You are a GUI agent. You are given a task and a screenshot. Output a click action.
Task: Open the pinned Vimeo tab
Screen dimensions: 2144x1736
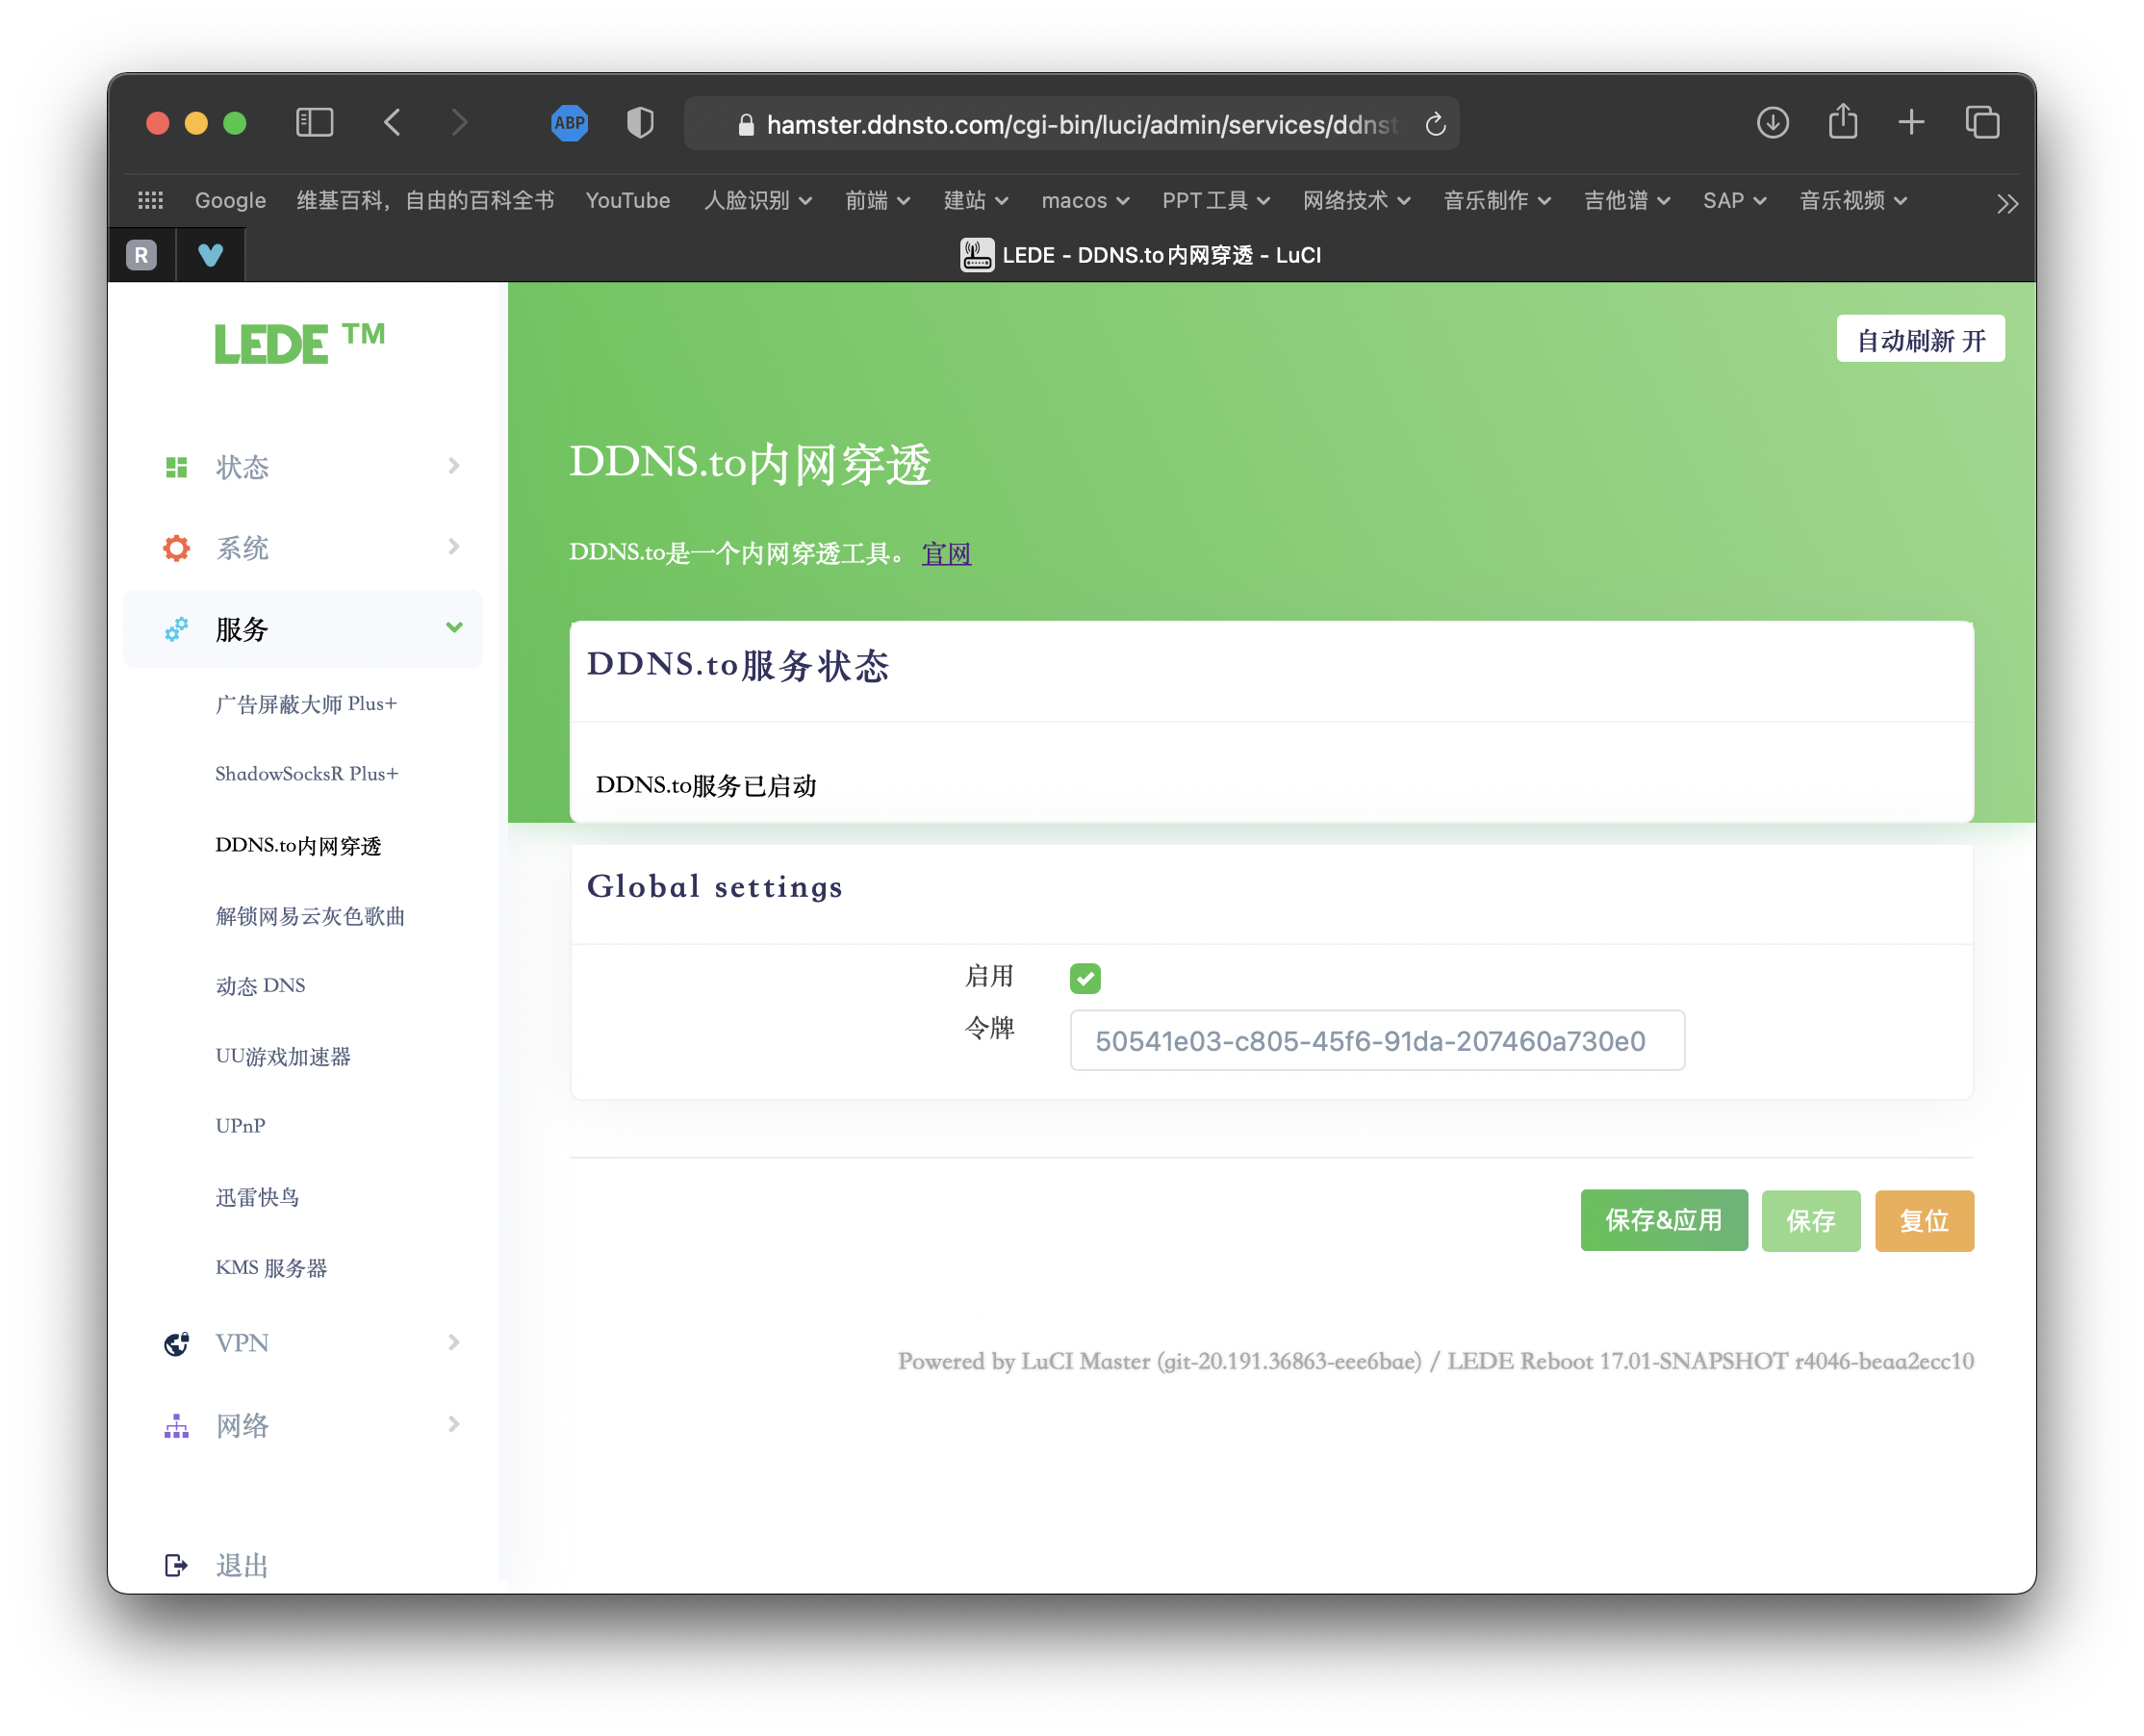pyautogui.click(x=210, y=255)
